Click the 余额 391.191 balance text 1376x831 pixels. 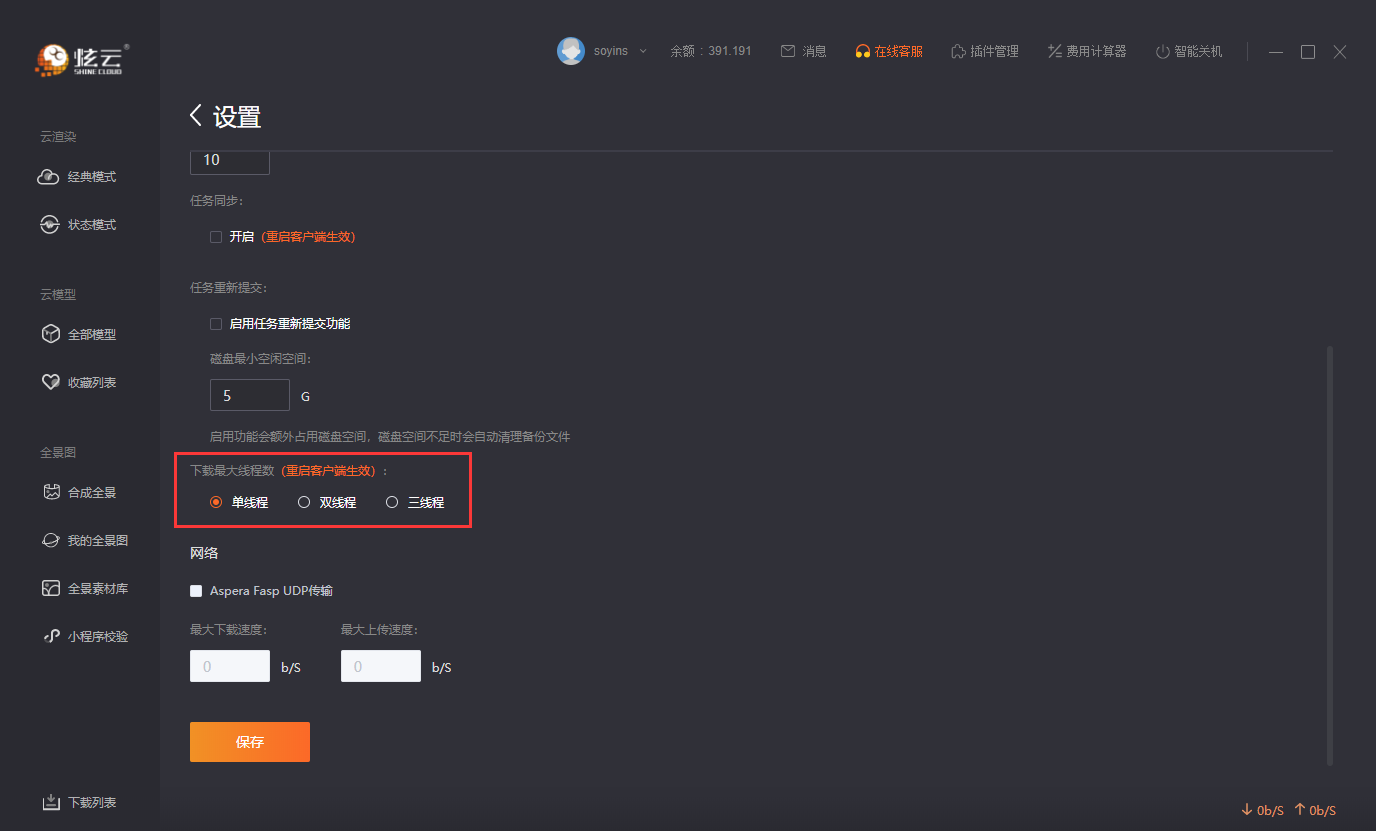[x=711, y=51]
